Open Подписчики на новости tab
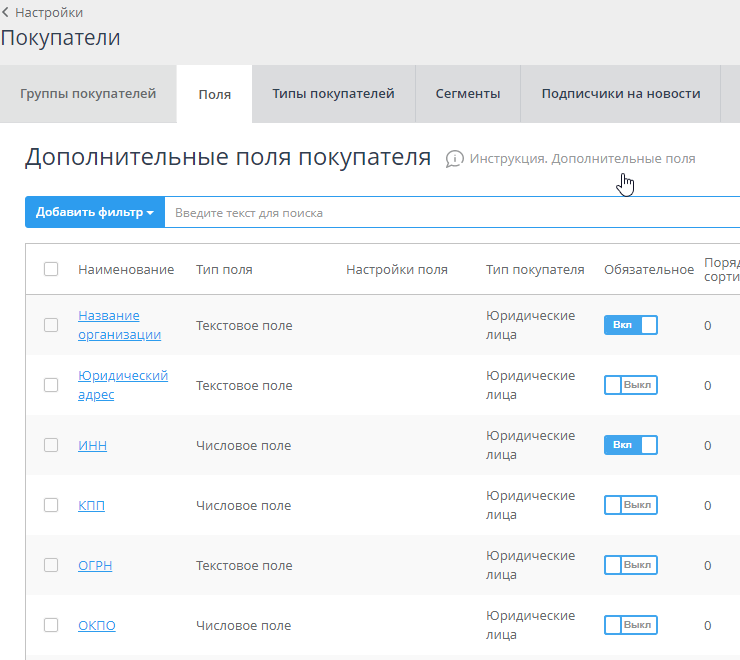This screenshot has width=740, height=660. (620, 94)
